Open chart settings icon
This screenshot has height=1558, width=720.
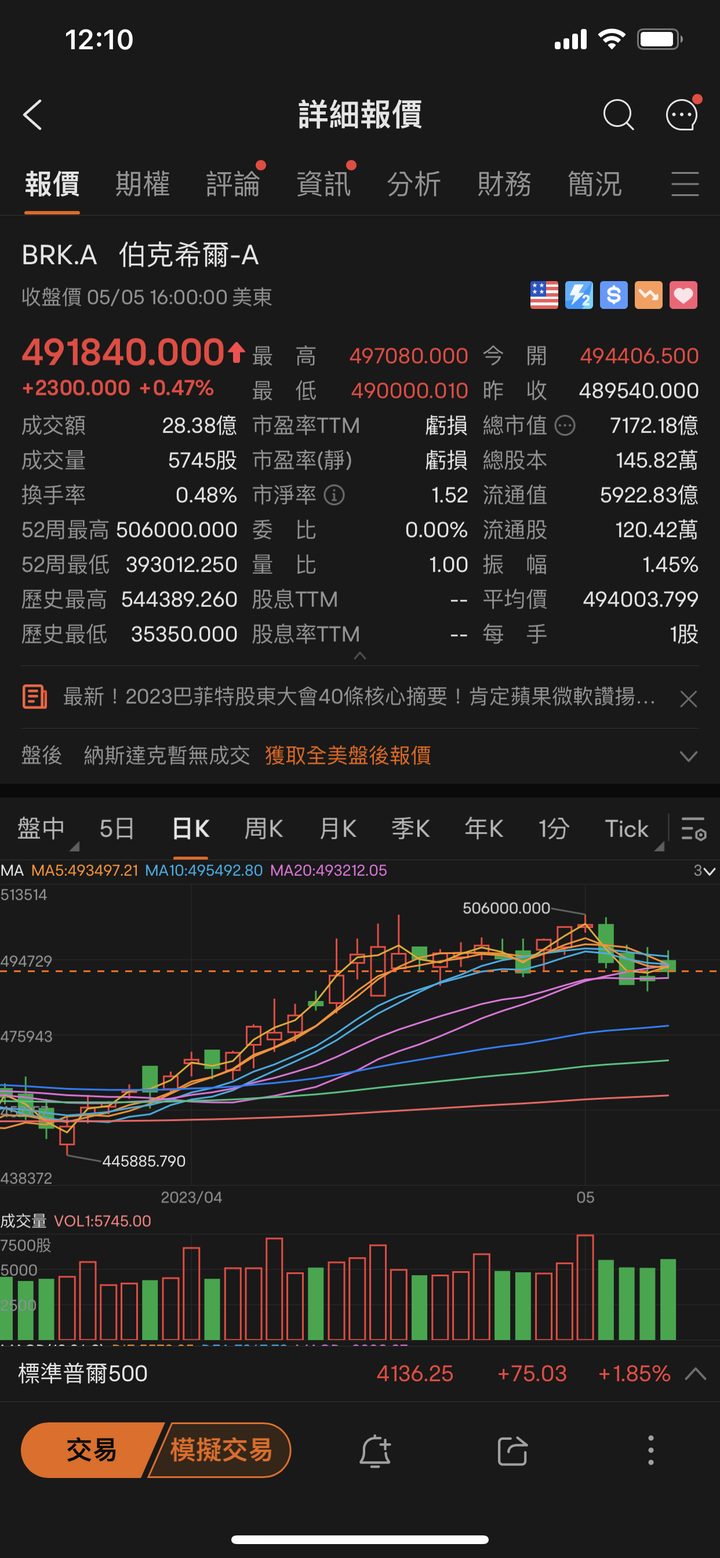[x=694, y=829]
